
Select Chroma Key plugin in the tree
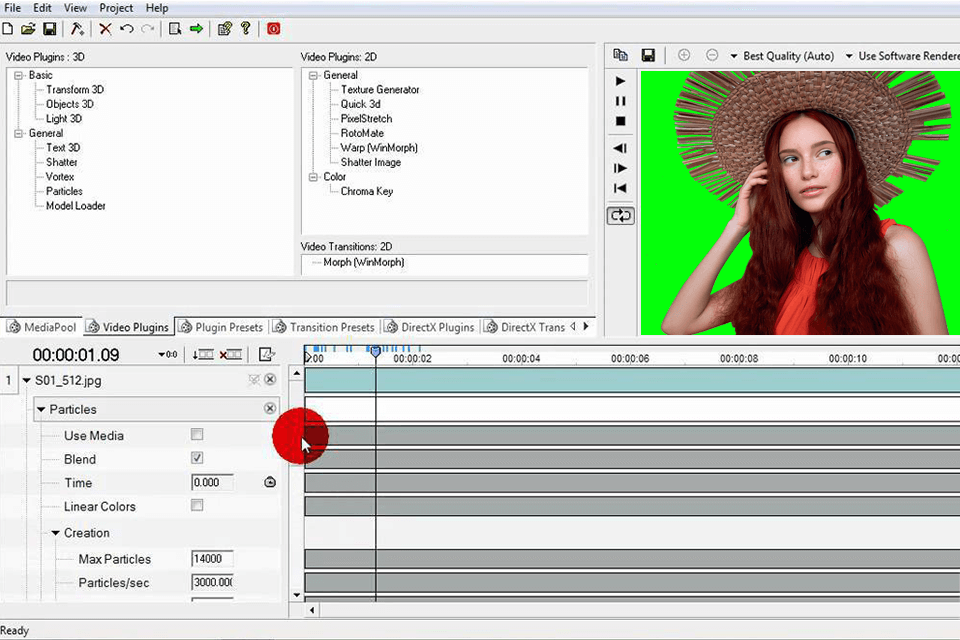pos(367,191)
